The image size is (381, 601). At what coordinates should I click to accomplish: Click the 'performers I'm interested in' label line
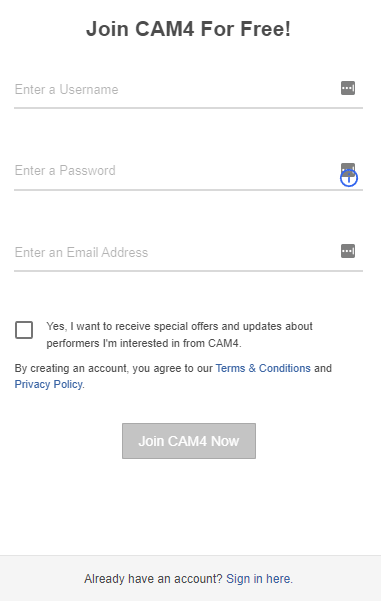click(x=144, y=343)
